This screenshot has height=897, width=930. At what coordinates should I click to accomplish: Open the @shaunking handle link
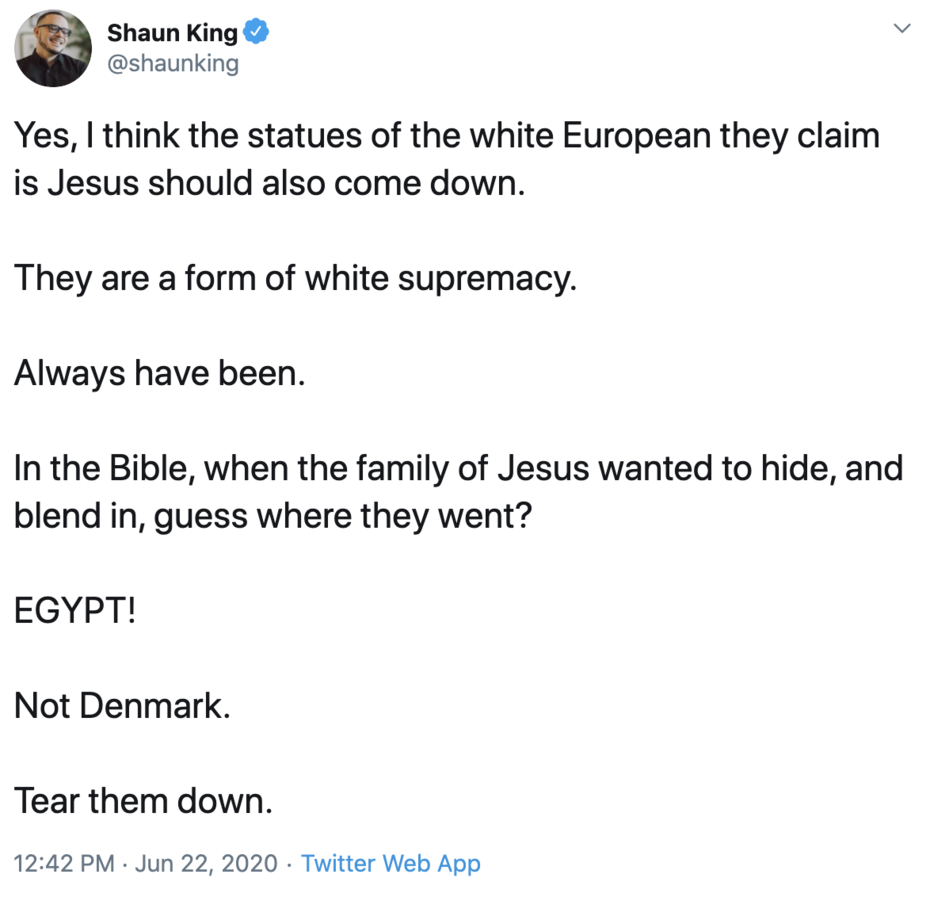tap(172, 64)
